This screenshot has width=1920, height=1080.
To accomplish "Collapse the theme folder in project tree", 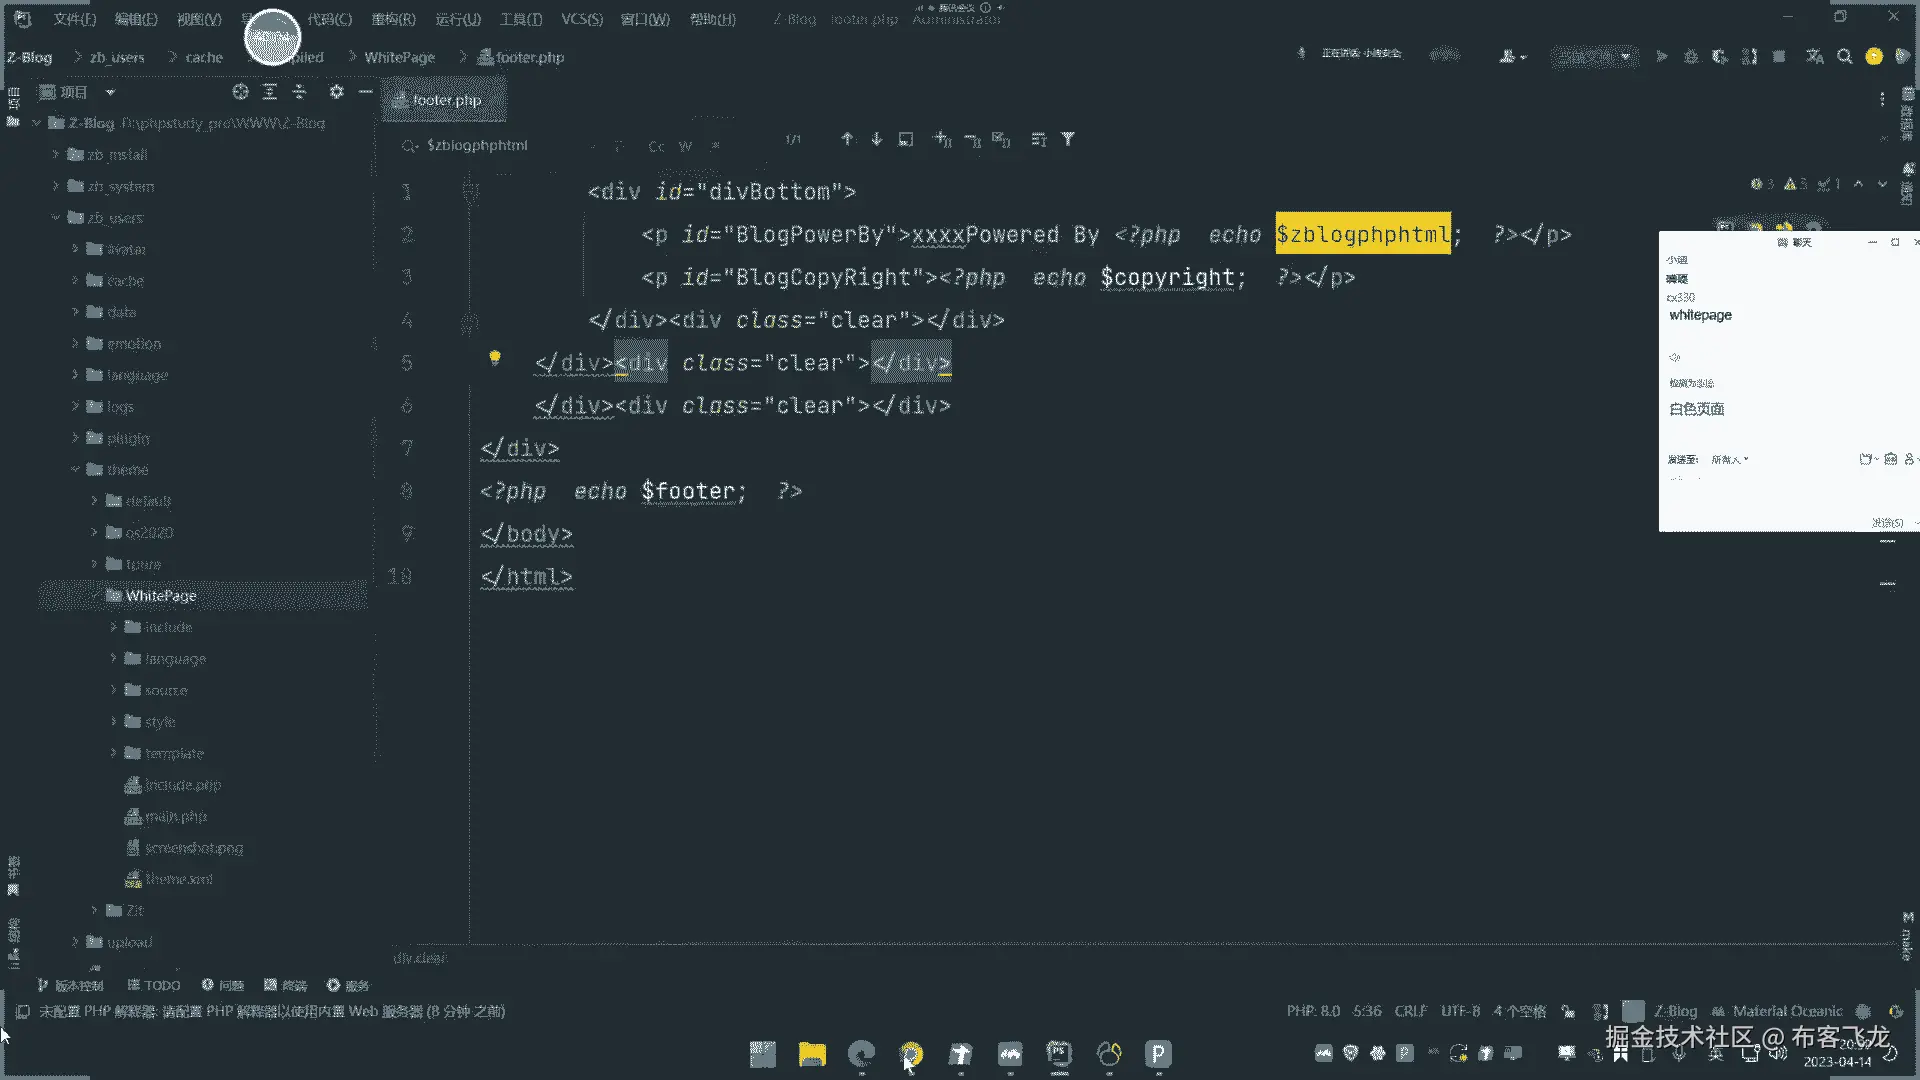I will pos(75,469).
